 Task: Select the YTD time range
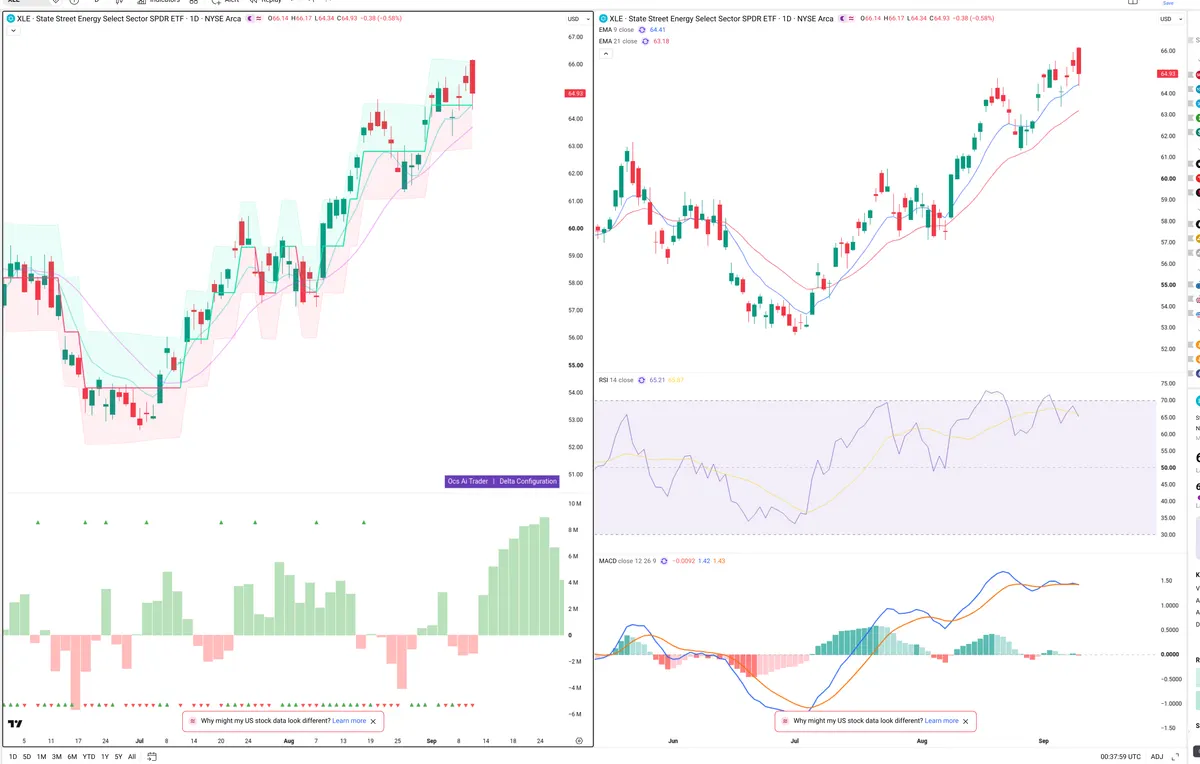coord(89,757)
